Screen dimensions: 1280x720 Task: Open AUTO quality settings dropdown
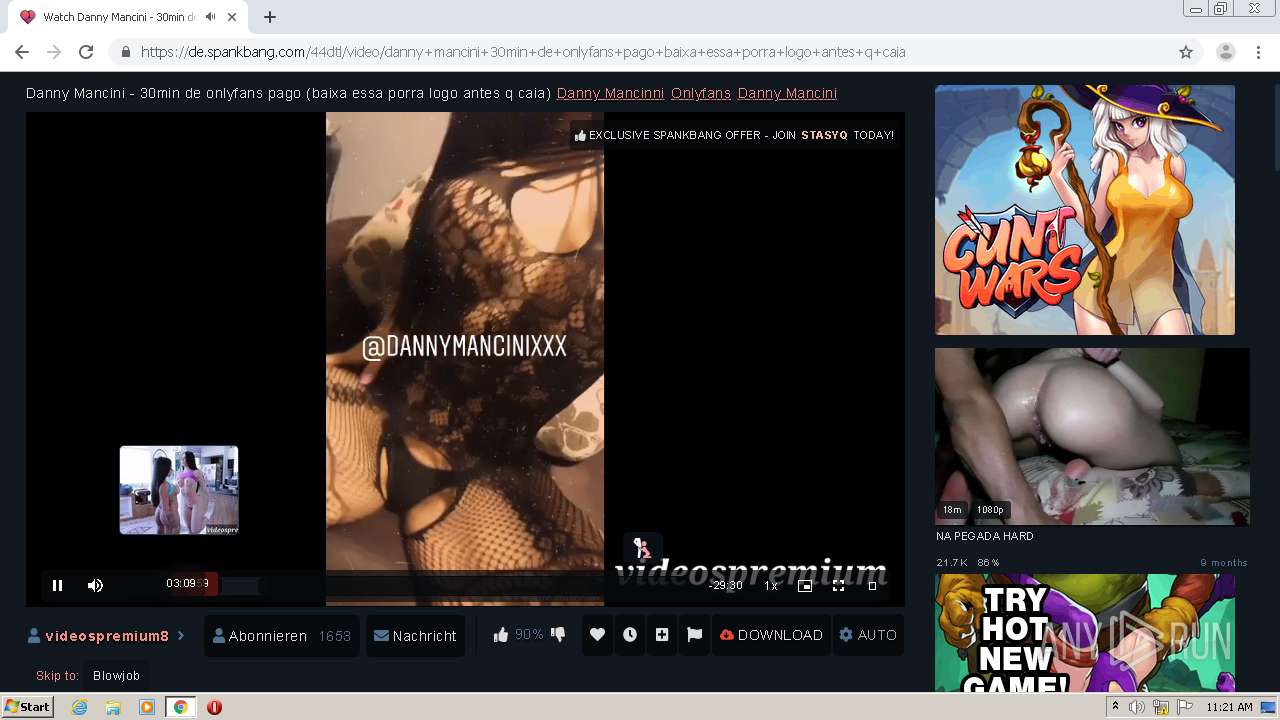[868, 635]
